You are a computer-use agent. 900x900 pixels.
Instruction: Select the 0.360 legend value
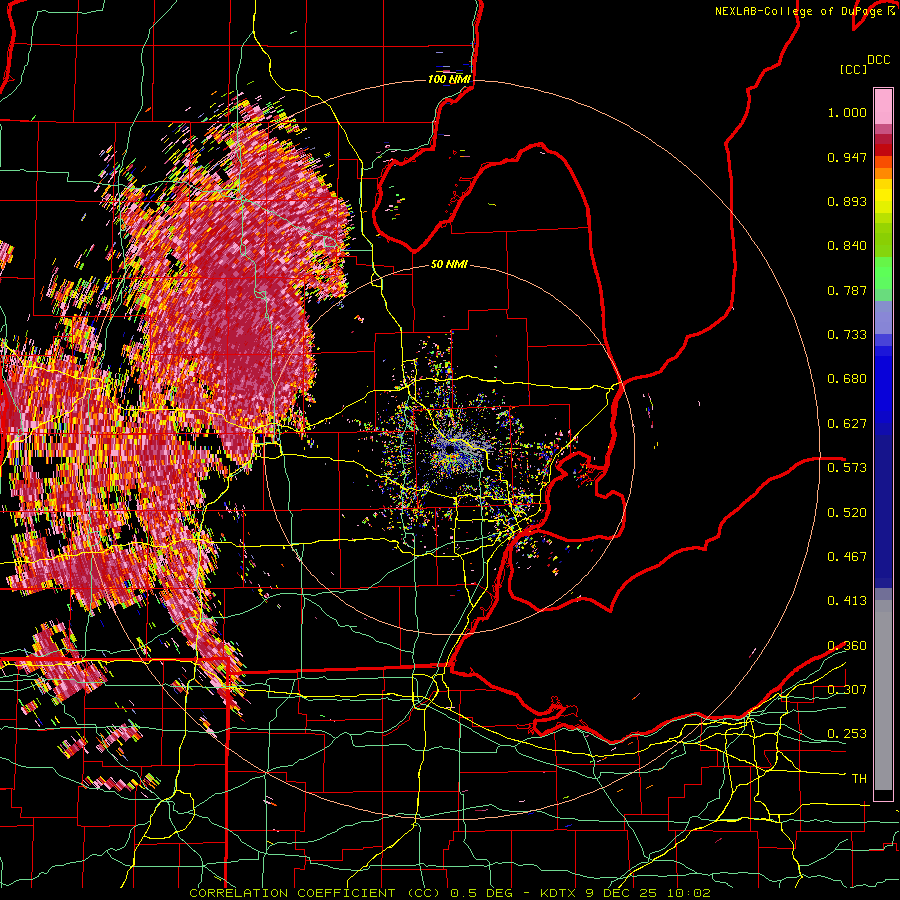[847, 646]
